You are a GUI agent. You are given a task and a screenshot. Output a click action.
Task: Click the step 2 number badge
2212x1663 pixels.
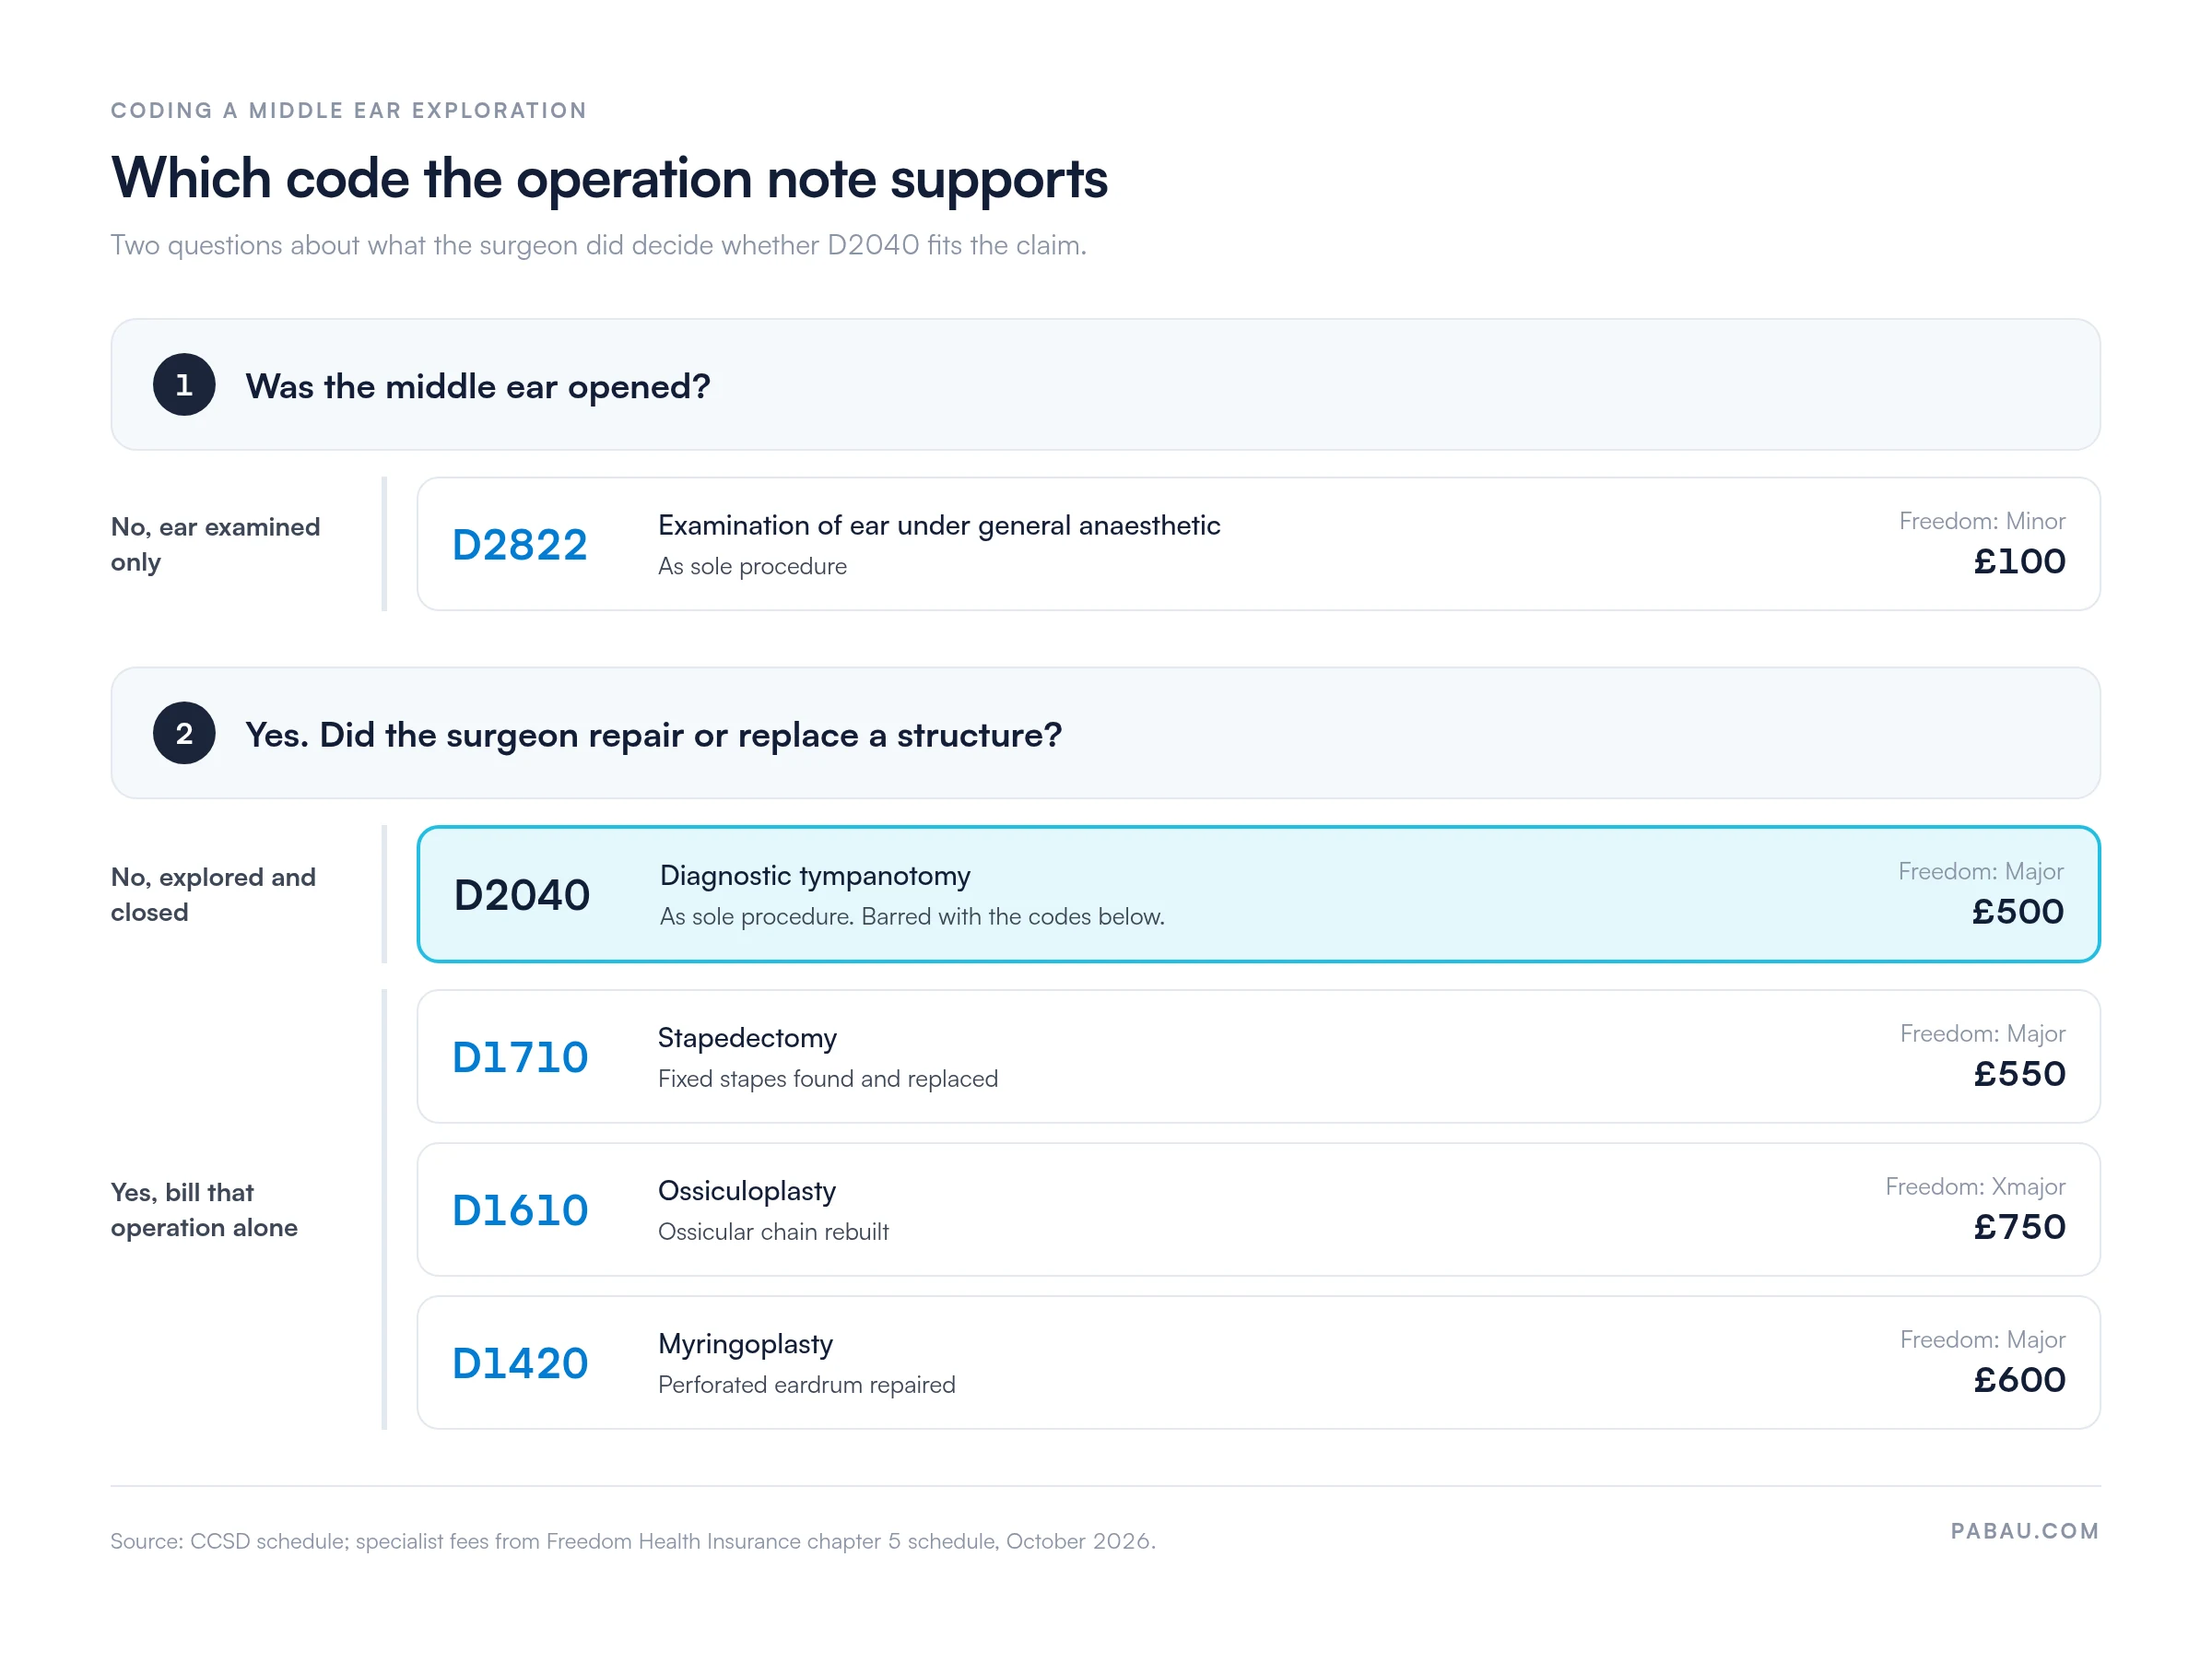pyautogui.click(x=184, y=734)
